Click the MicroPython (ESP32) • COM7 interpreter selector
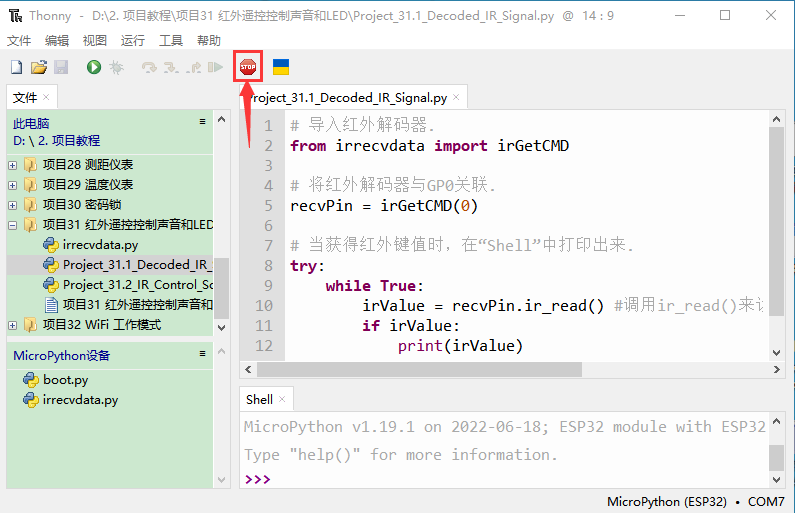Viewport: 795px width, 513px height. [695, 501]
